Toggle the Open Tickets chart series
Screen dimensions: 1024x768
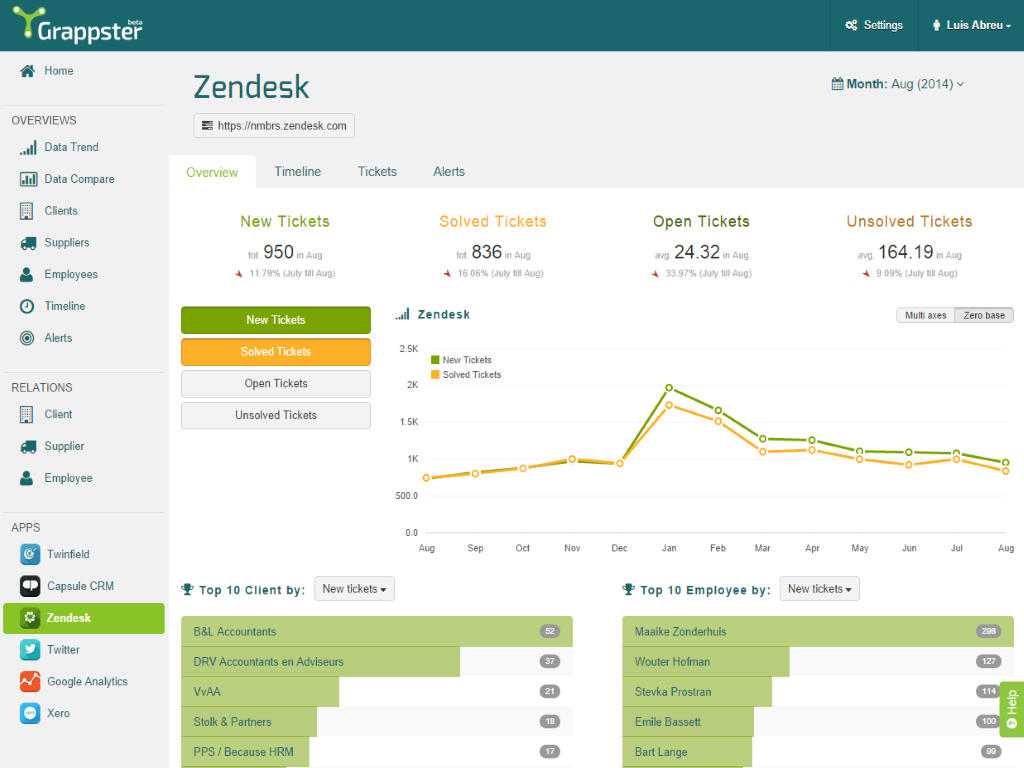276,384
